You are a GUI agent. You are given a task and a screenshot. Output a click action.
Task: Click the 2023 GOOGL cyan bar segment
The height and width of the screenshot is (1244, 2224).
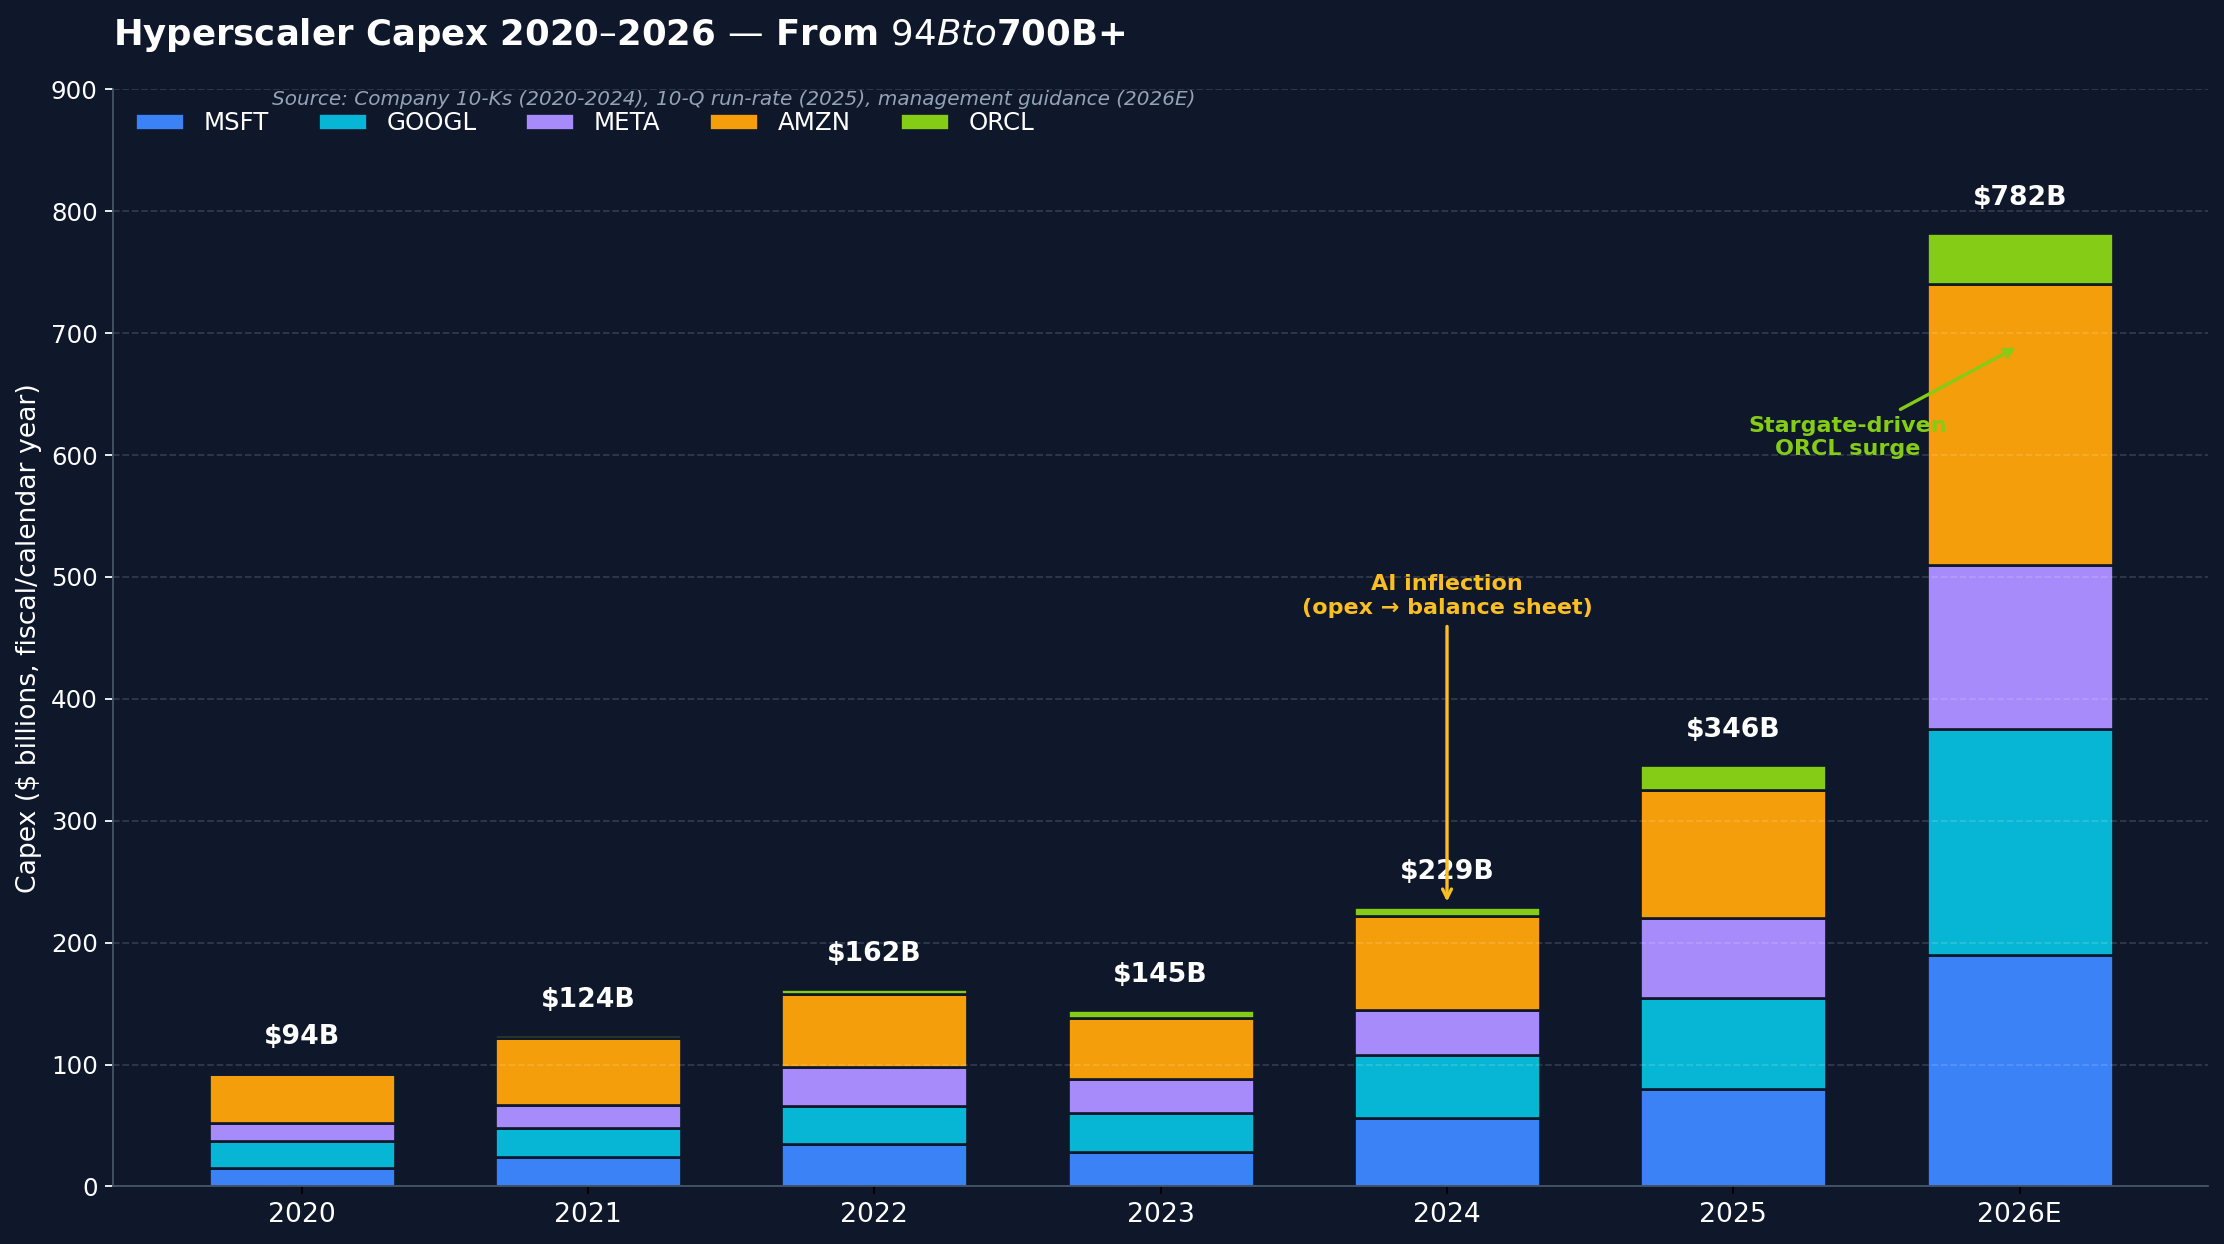click(x=1161, y=1133)
